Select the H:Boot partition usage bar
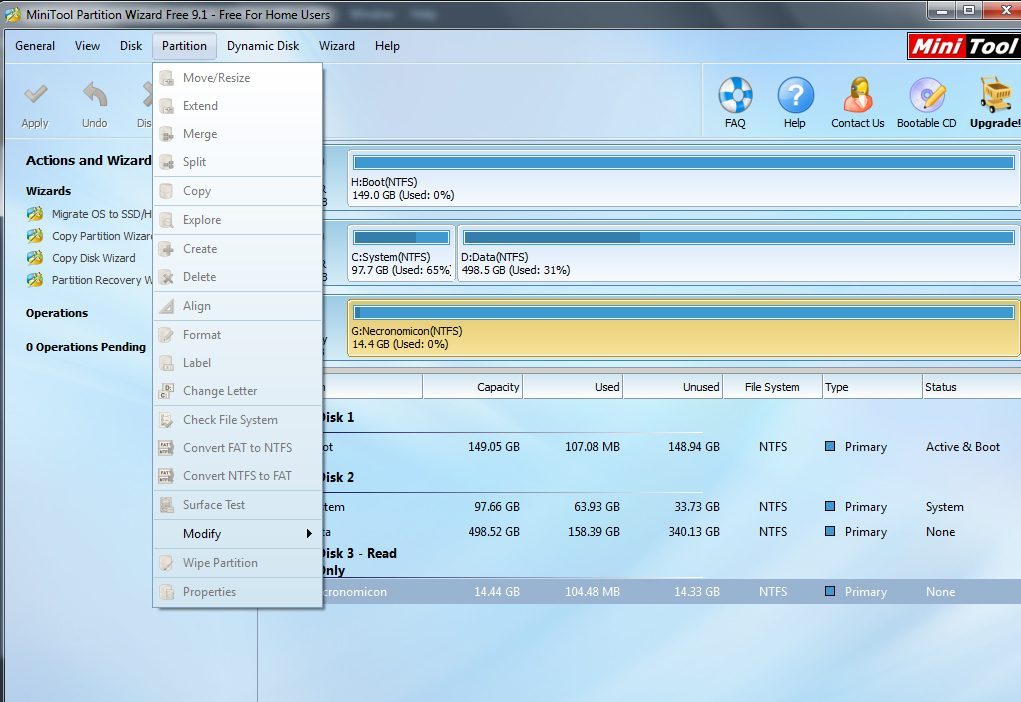 click(x=683, y=162)
